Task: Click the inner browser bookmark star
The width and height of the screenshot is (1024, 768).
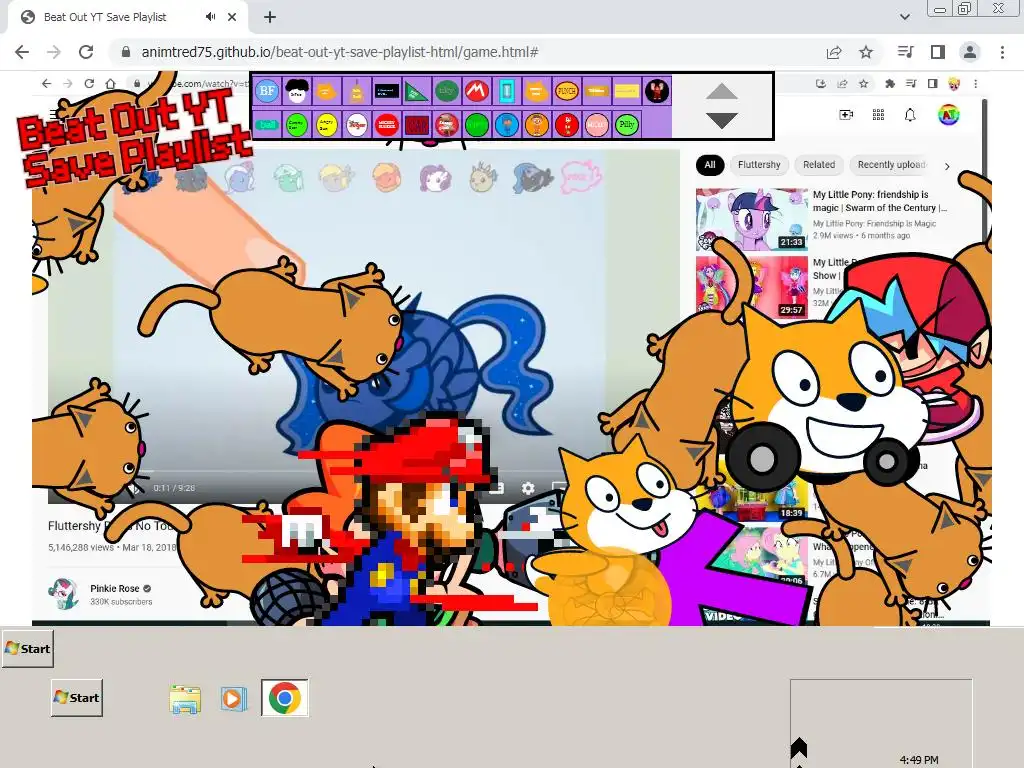Action: [x=864, y=84]
